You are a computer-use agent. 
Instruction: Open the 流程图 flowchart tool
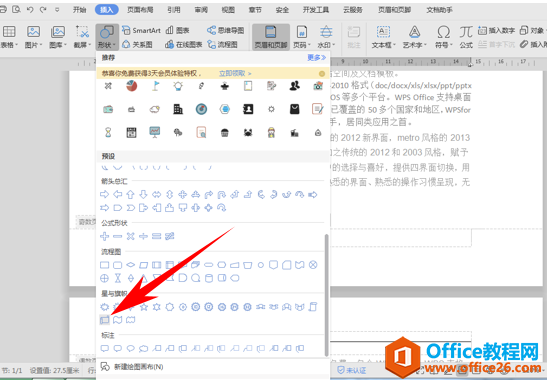coord(222,44)
